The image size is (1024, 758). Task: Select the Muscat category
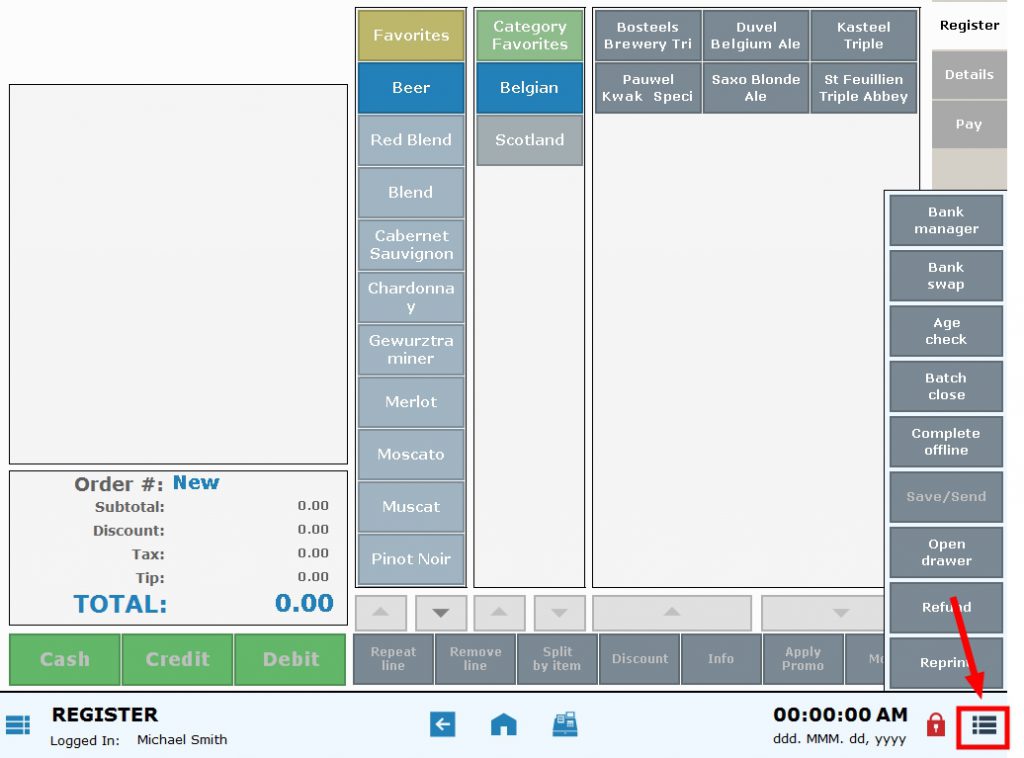click(x=411, y=506)
